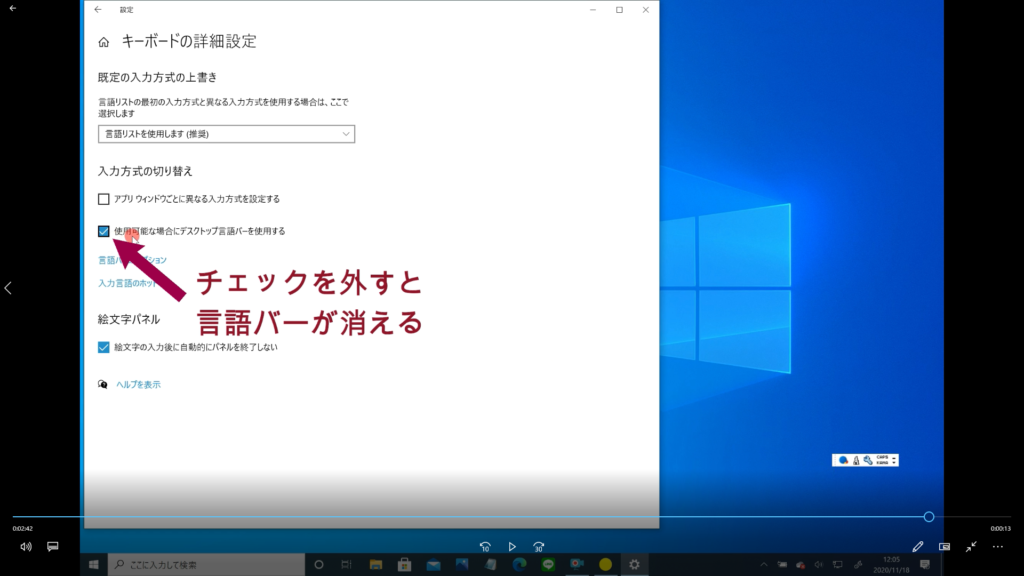Open 言語リストを使用します dropdown

[x=226, y=134]
